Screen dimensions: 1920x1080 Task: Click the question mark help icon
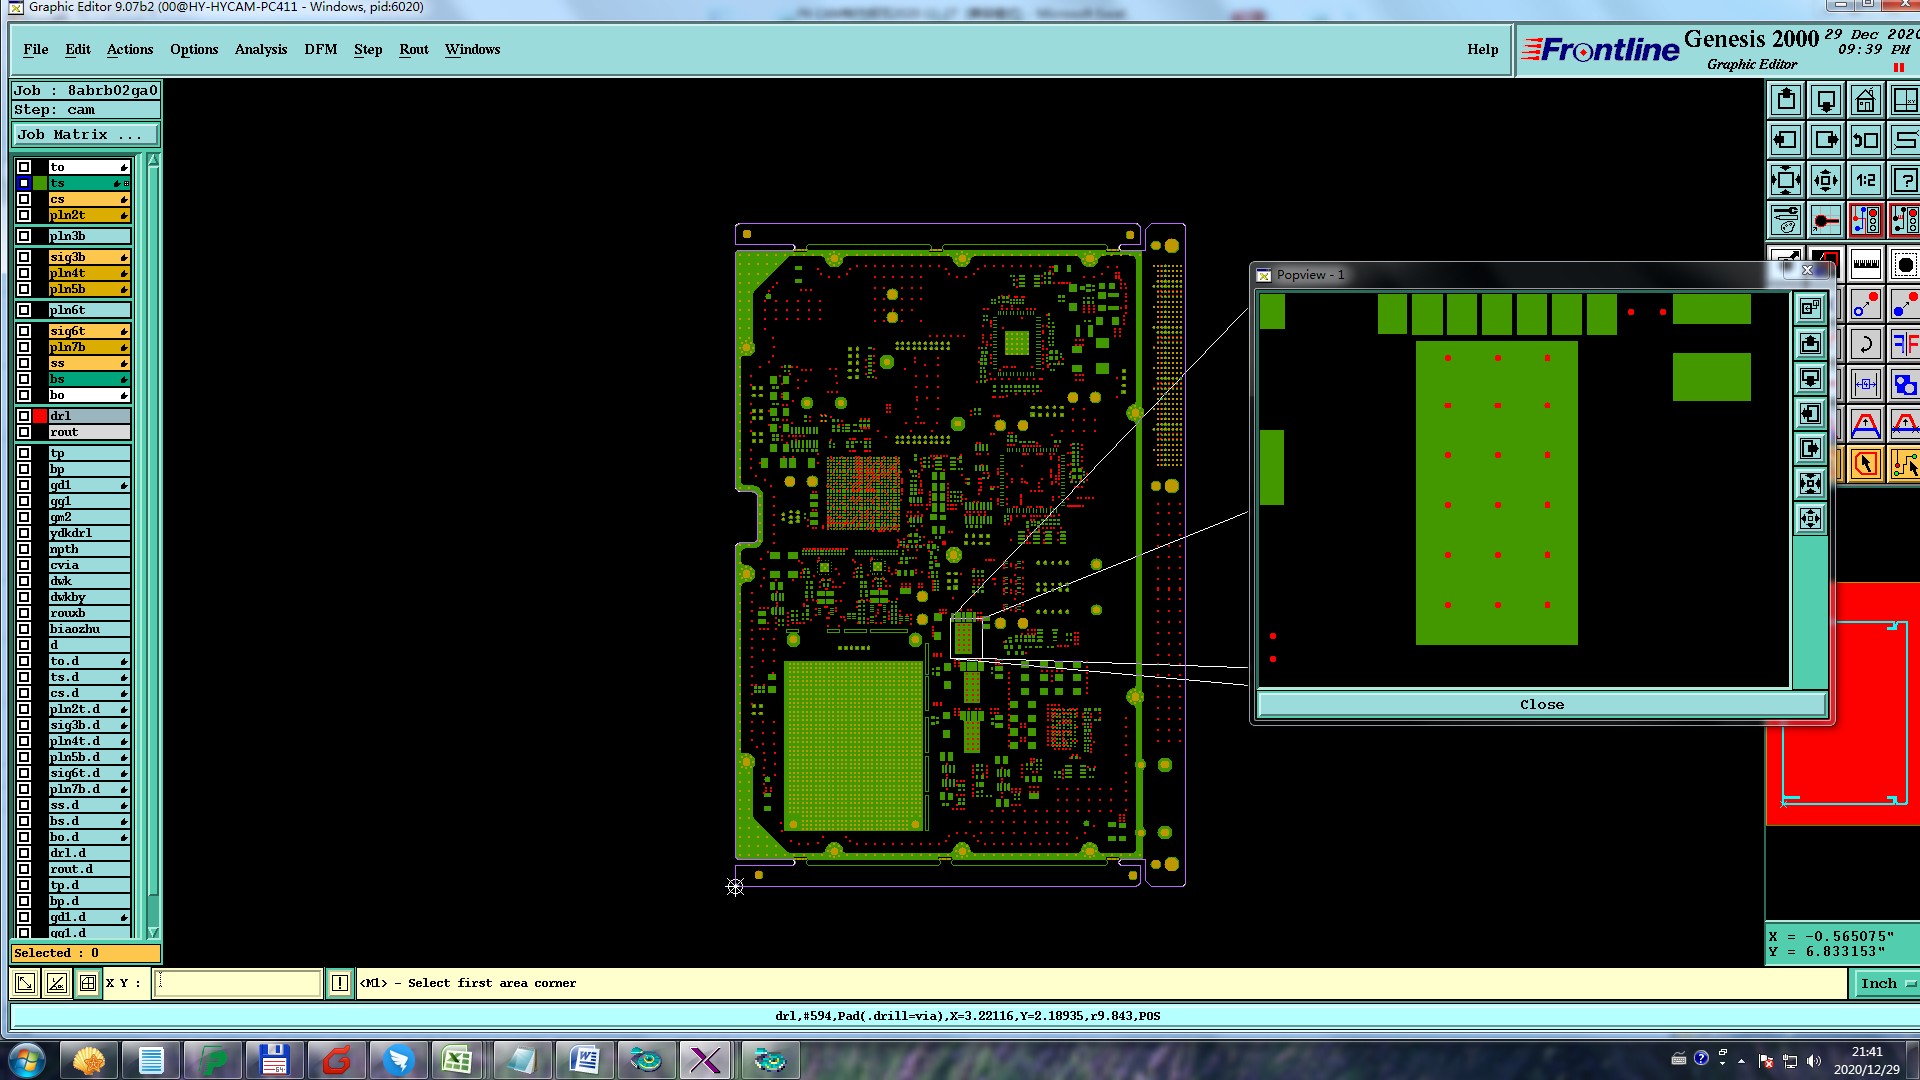click(1905, 181)
